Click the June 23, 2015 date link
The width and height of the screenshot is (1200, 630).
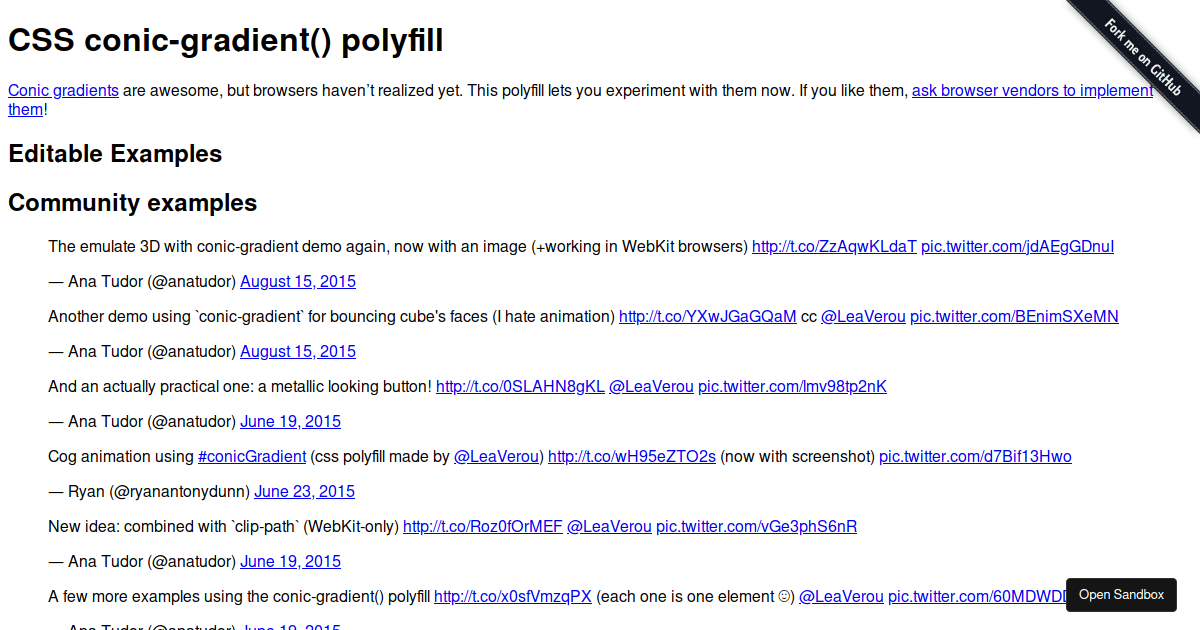click(305, 492)
